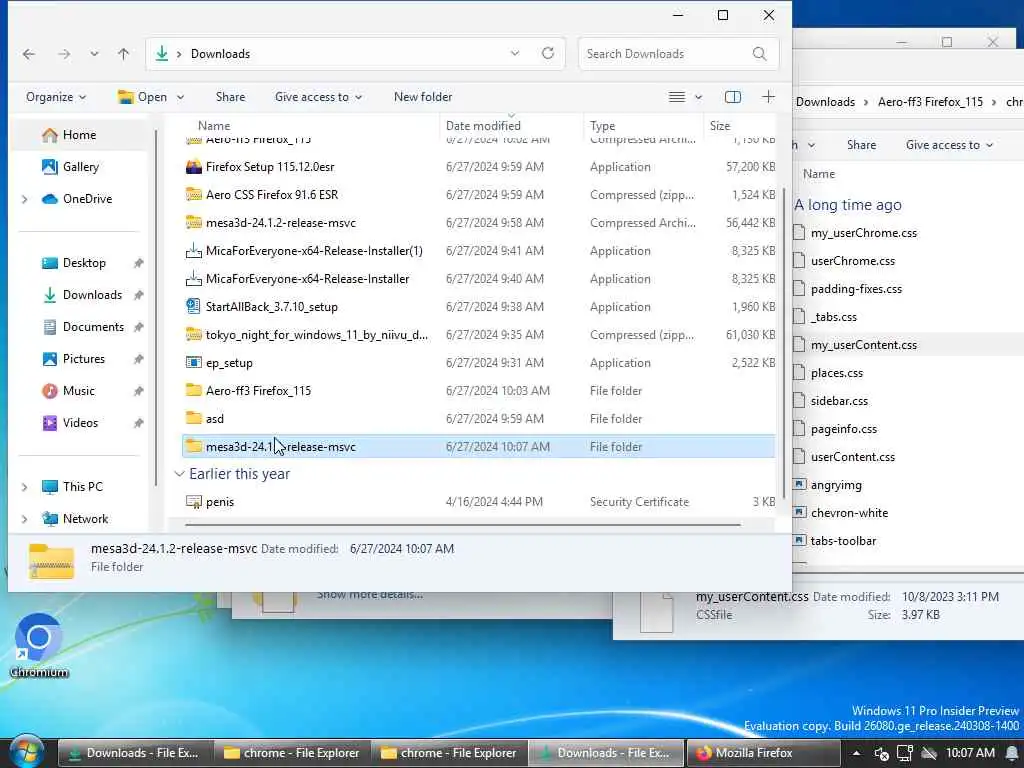Expand the OneDrive tree node
Viewport: 1024px width, 768px height.
[25, 199]
